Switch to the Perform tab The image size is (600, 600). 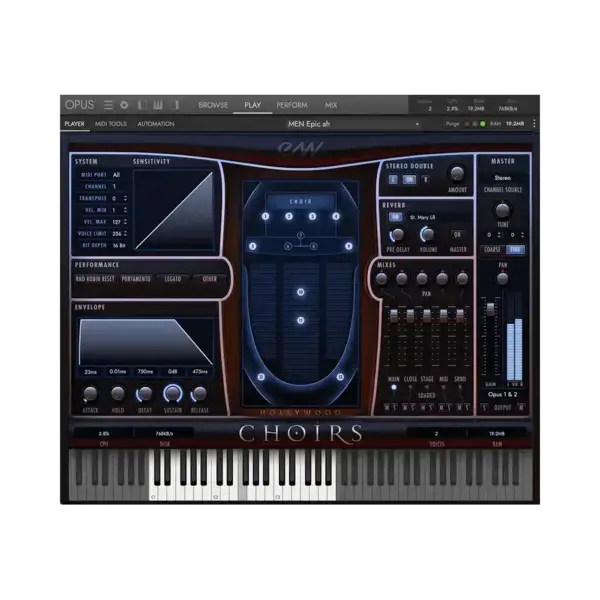(x=292, y=105)
